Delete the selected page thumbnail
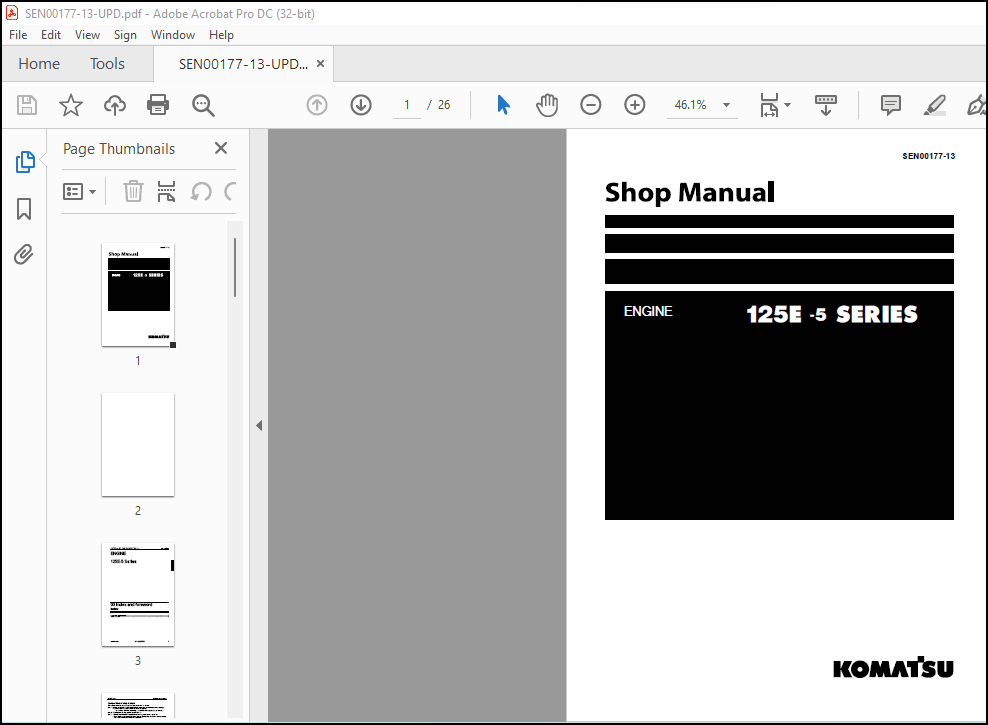The image size is (988, 725). (133, 191)
